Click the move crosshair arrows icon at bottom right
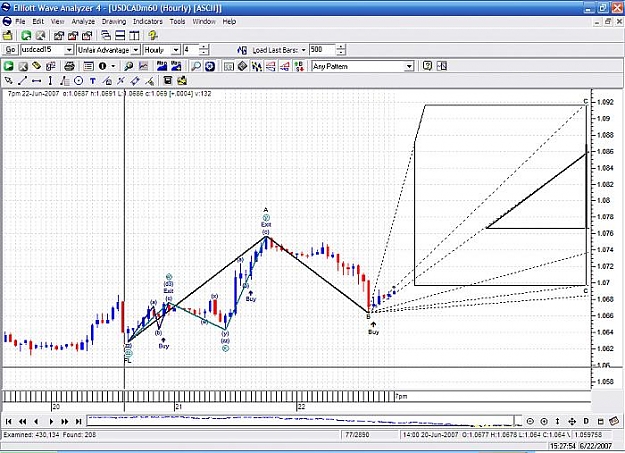The width and height of the screenshot is (625, 453). click(572, 421)
